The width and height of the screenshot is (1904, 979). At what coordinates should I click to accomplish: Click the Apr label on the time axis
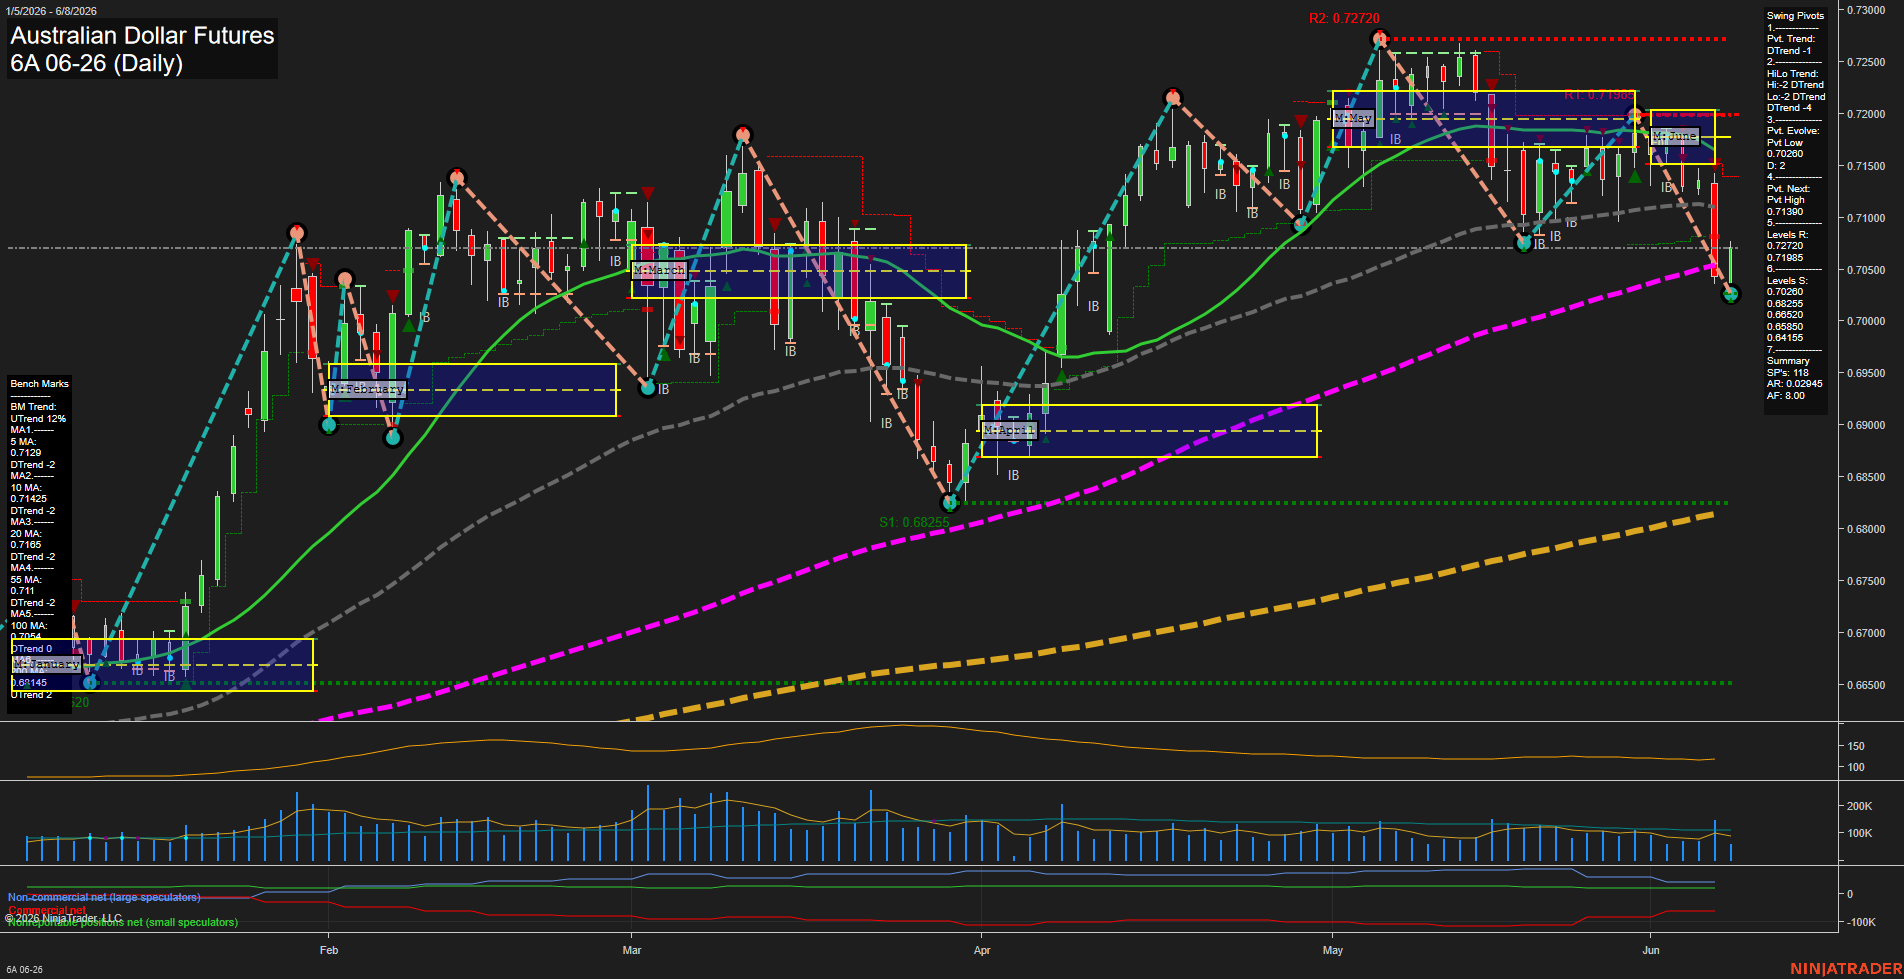tap(982, 950)
